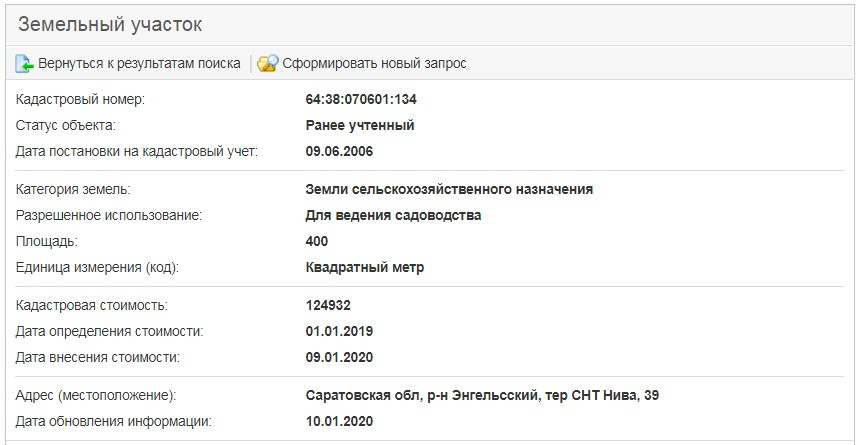Screen dimensions: 858x445
Task: Select the status value "Ранее учтенный"
Action: 360,126
